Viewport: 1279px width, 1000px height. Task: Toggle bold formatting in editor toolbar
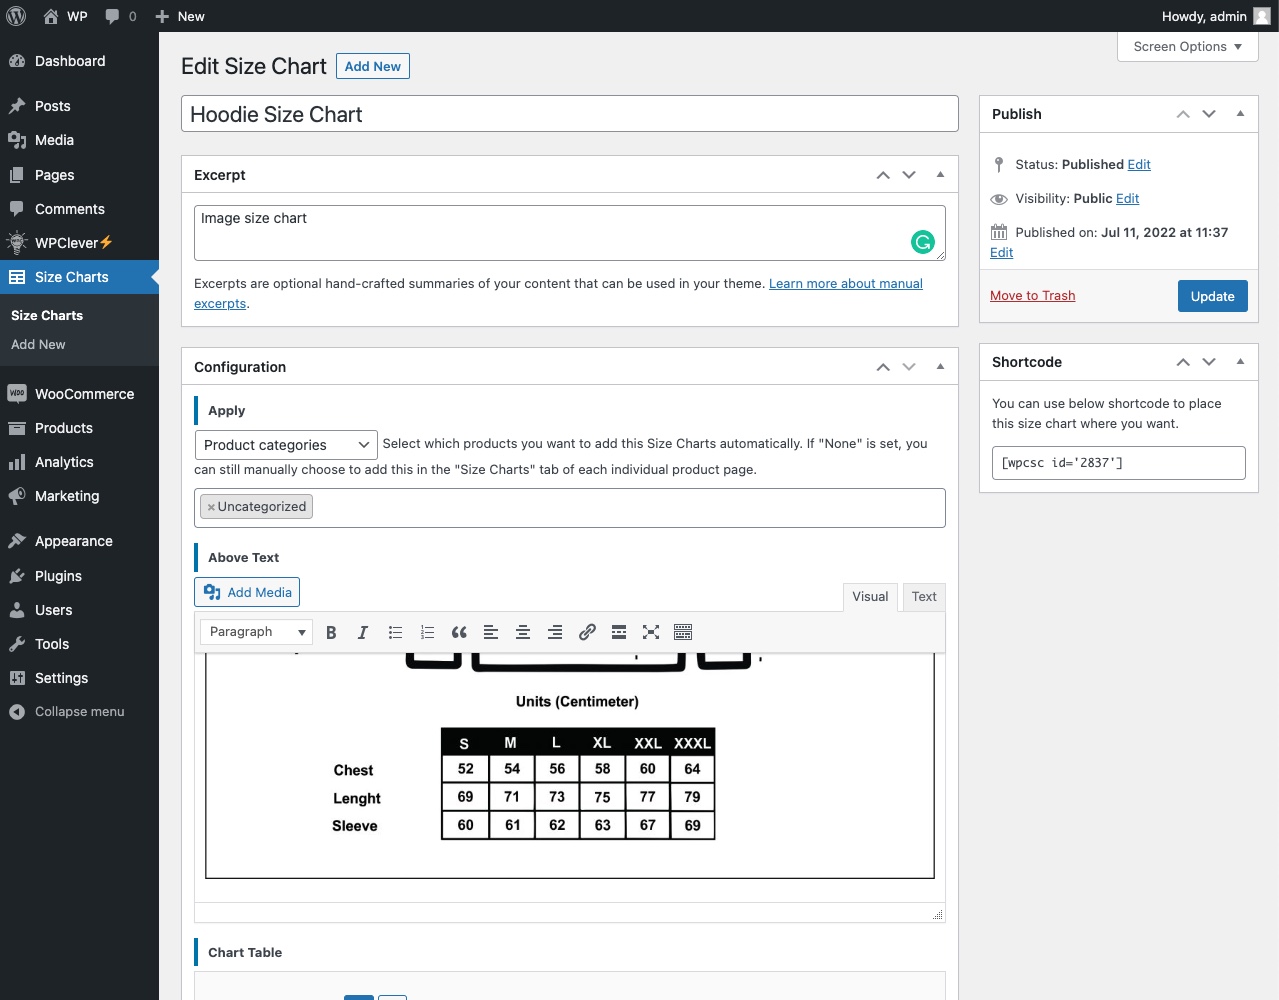coord(331,632)
